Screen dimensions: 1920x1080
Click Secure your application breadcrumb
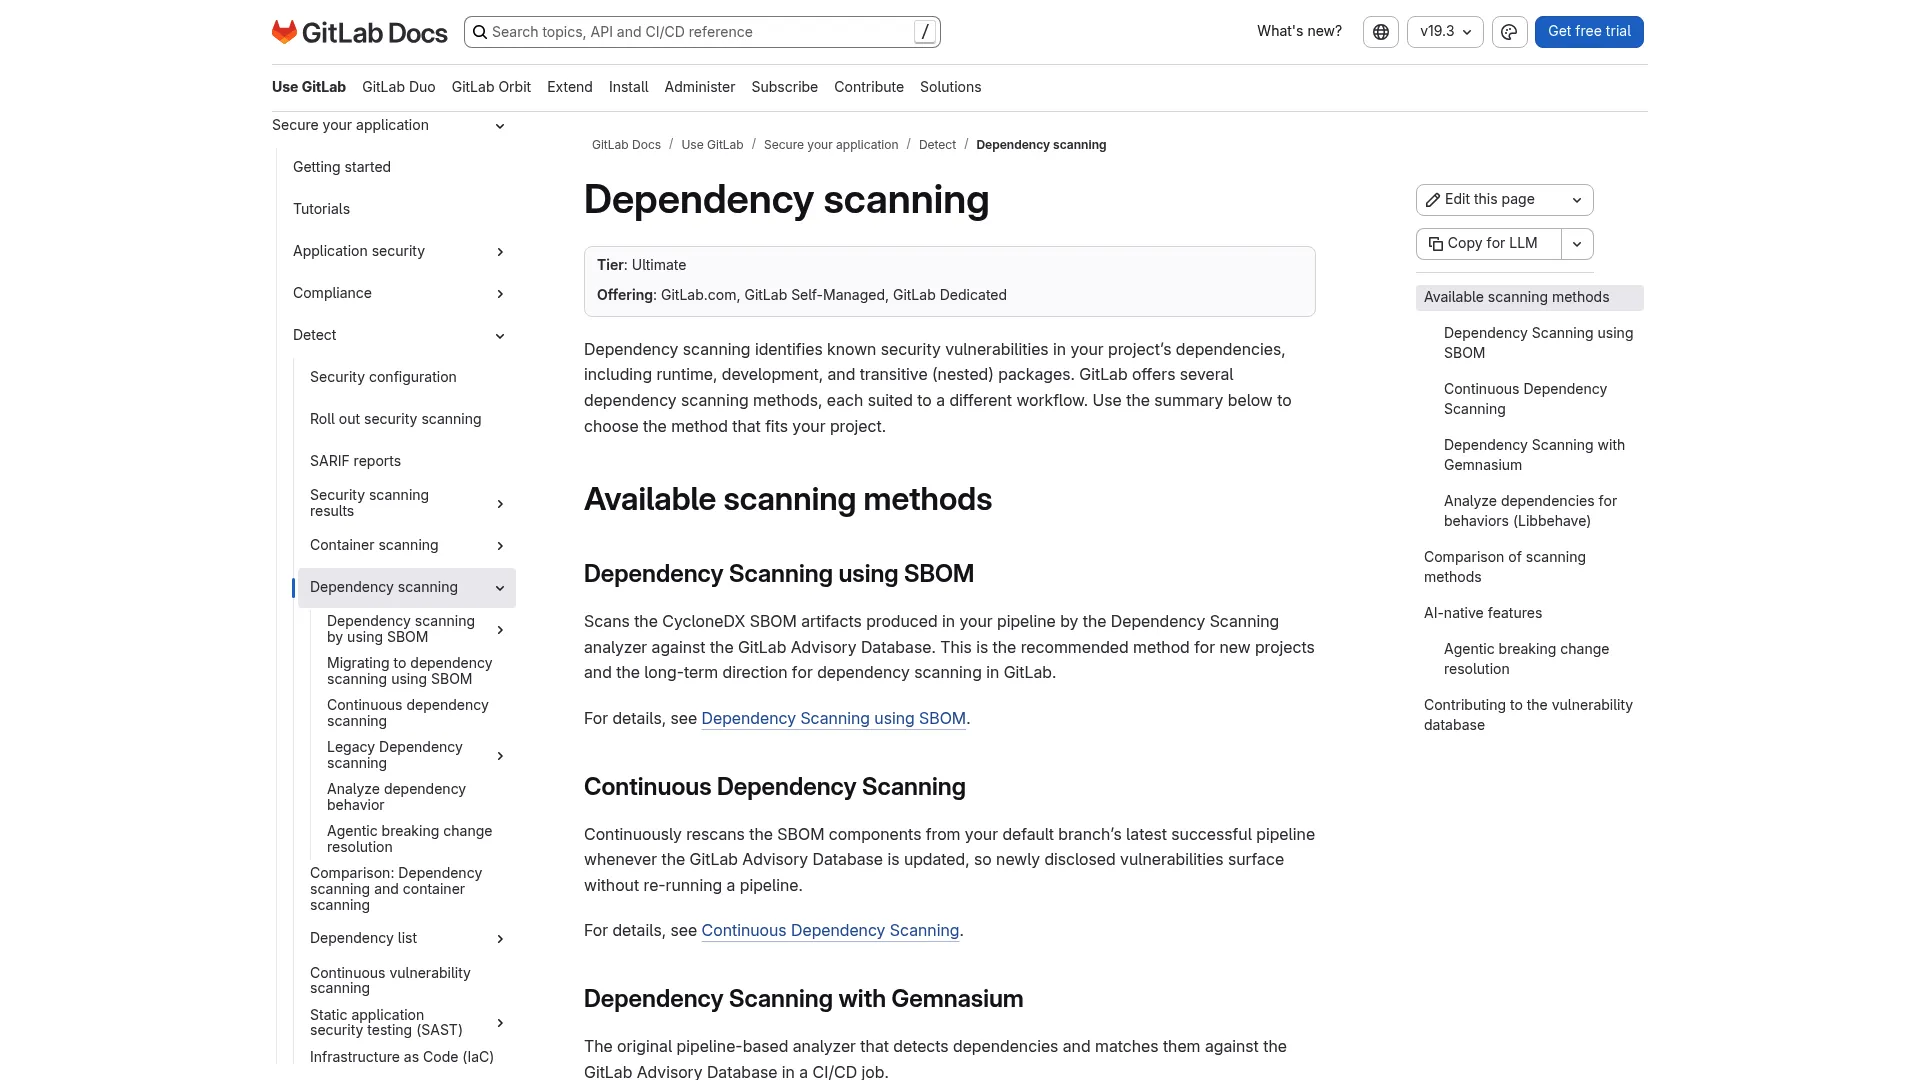tap(831, 145)
